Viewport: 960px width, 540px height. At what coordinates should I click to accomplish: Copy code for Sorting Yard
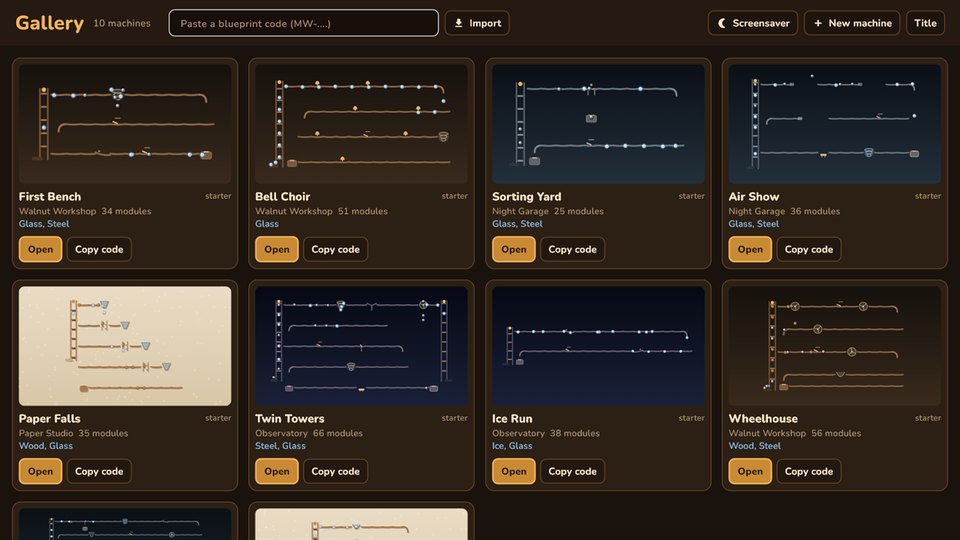tap(572, 249)
